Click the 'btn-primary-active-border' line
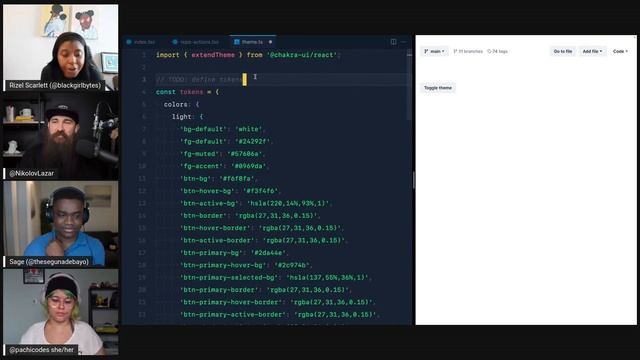Screen dimensions: 640x360 tap(280, 315)
